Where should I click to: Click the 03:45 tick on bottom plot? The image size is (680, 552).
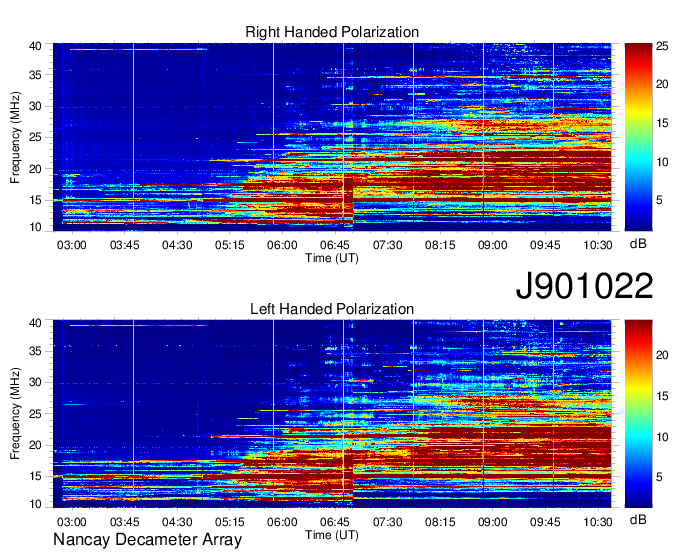pos(124,522)
